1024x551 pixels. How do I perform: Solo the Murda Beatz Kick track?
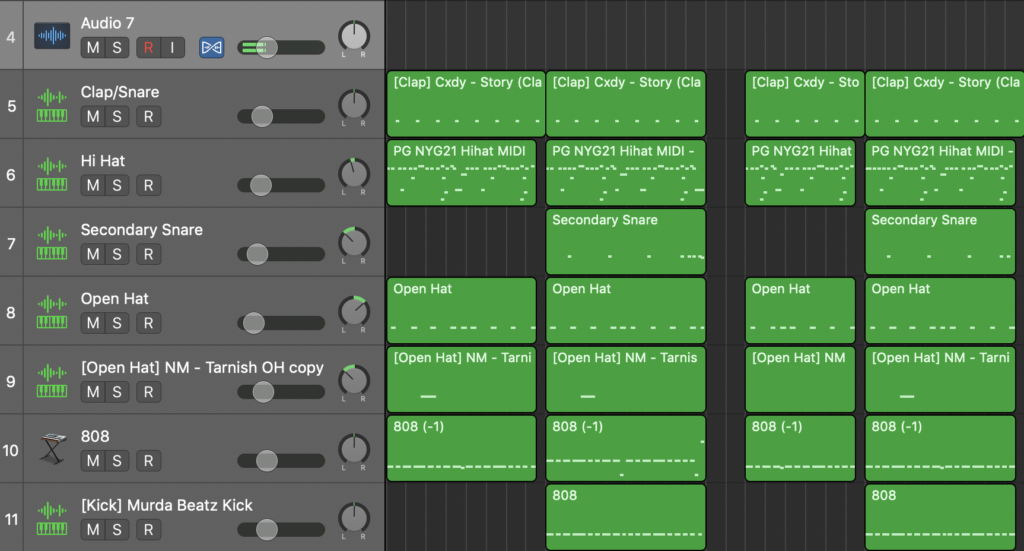coord(117,530)
